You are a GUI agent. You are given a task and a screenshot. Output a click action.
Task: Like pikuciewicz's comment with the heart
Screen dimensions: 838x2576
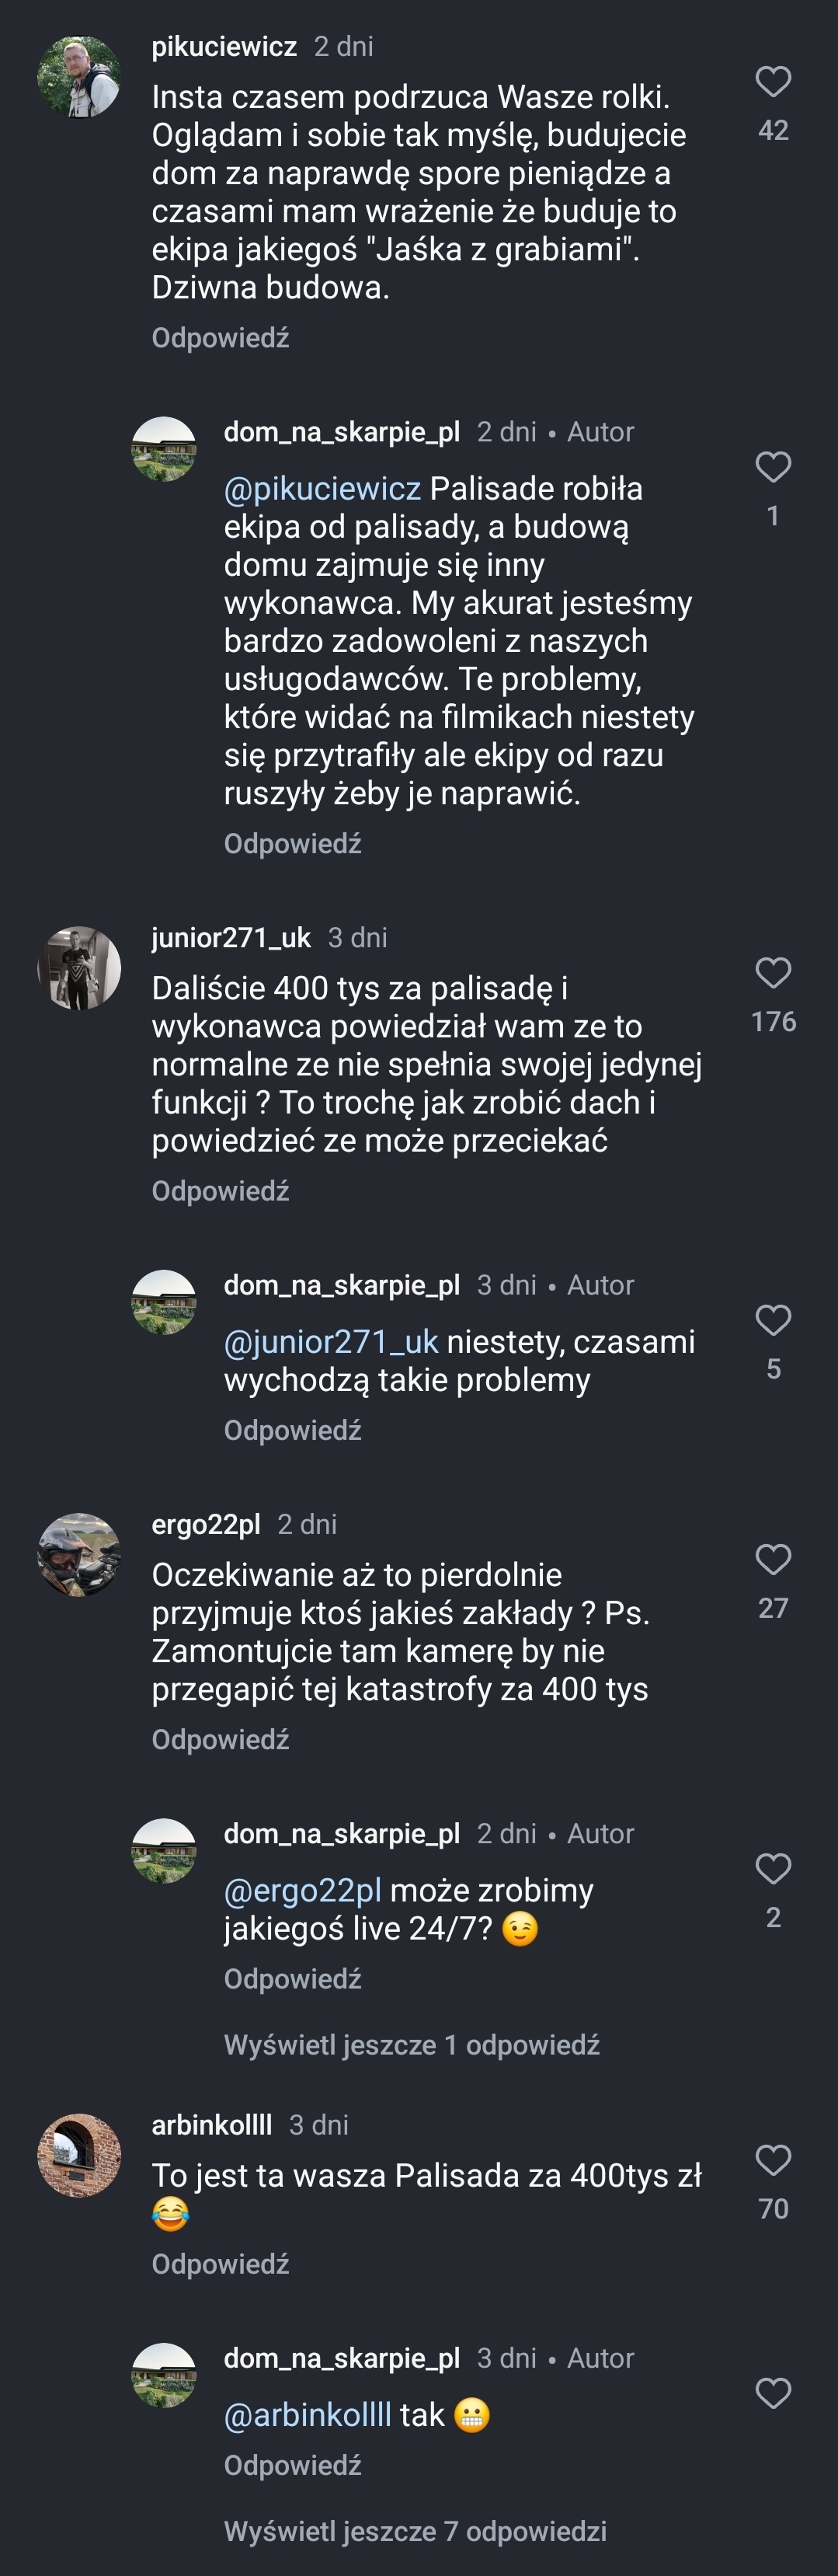tap(773, 82)
